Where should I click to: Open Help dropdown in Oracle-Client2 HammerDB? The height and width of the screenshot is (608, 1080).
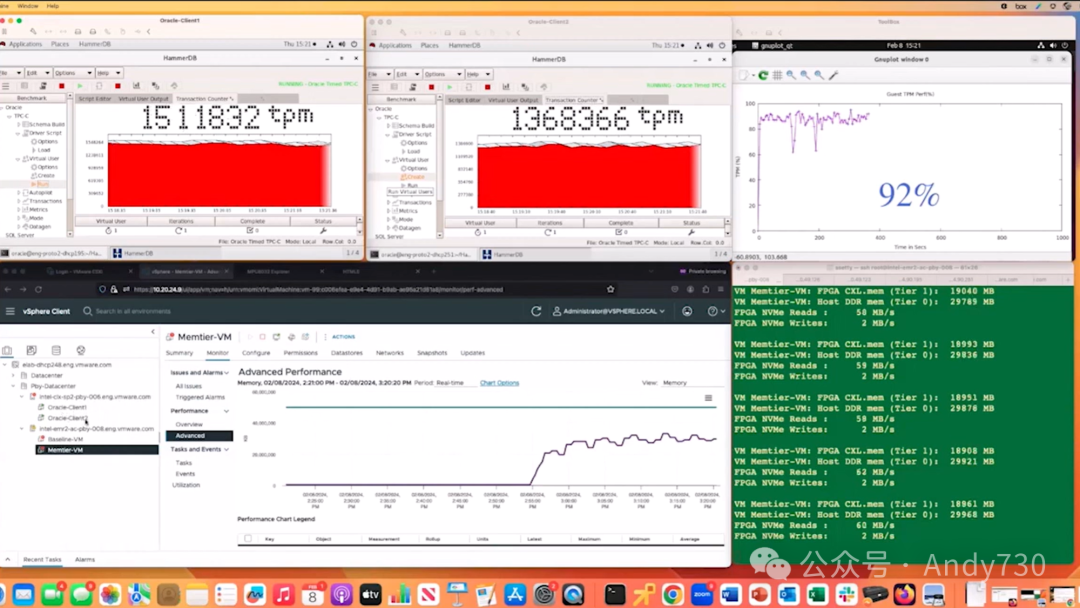[x=479, y=74]
